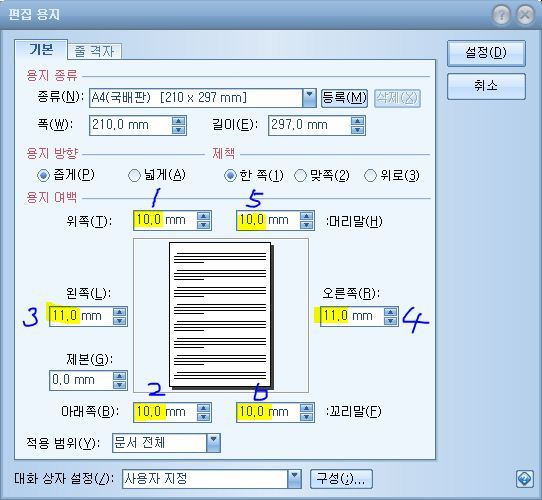This screenshot has height=500, width=542.
Task: Increase 왼쪽(L) left margin with up arrow
Action: click(120, 312)
